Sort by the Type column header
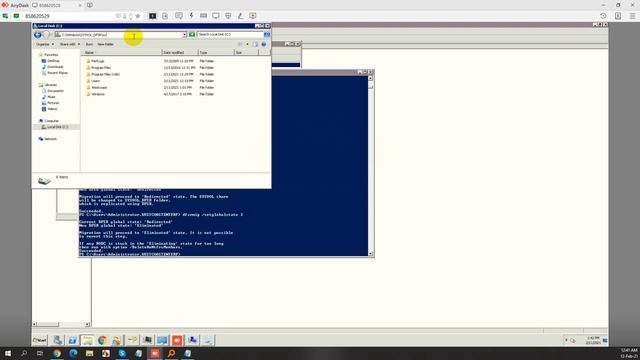 (x=216, y=53)
